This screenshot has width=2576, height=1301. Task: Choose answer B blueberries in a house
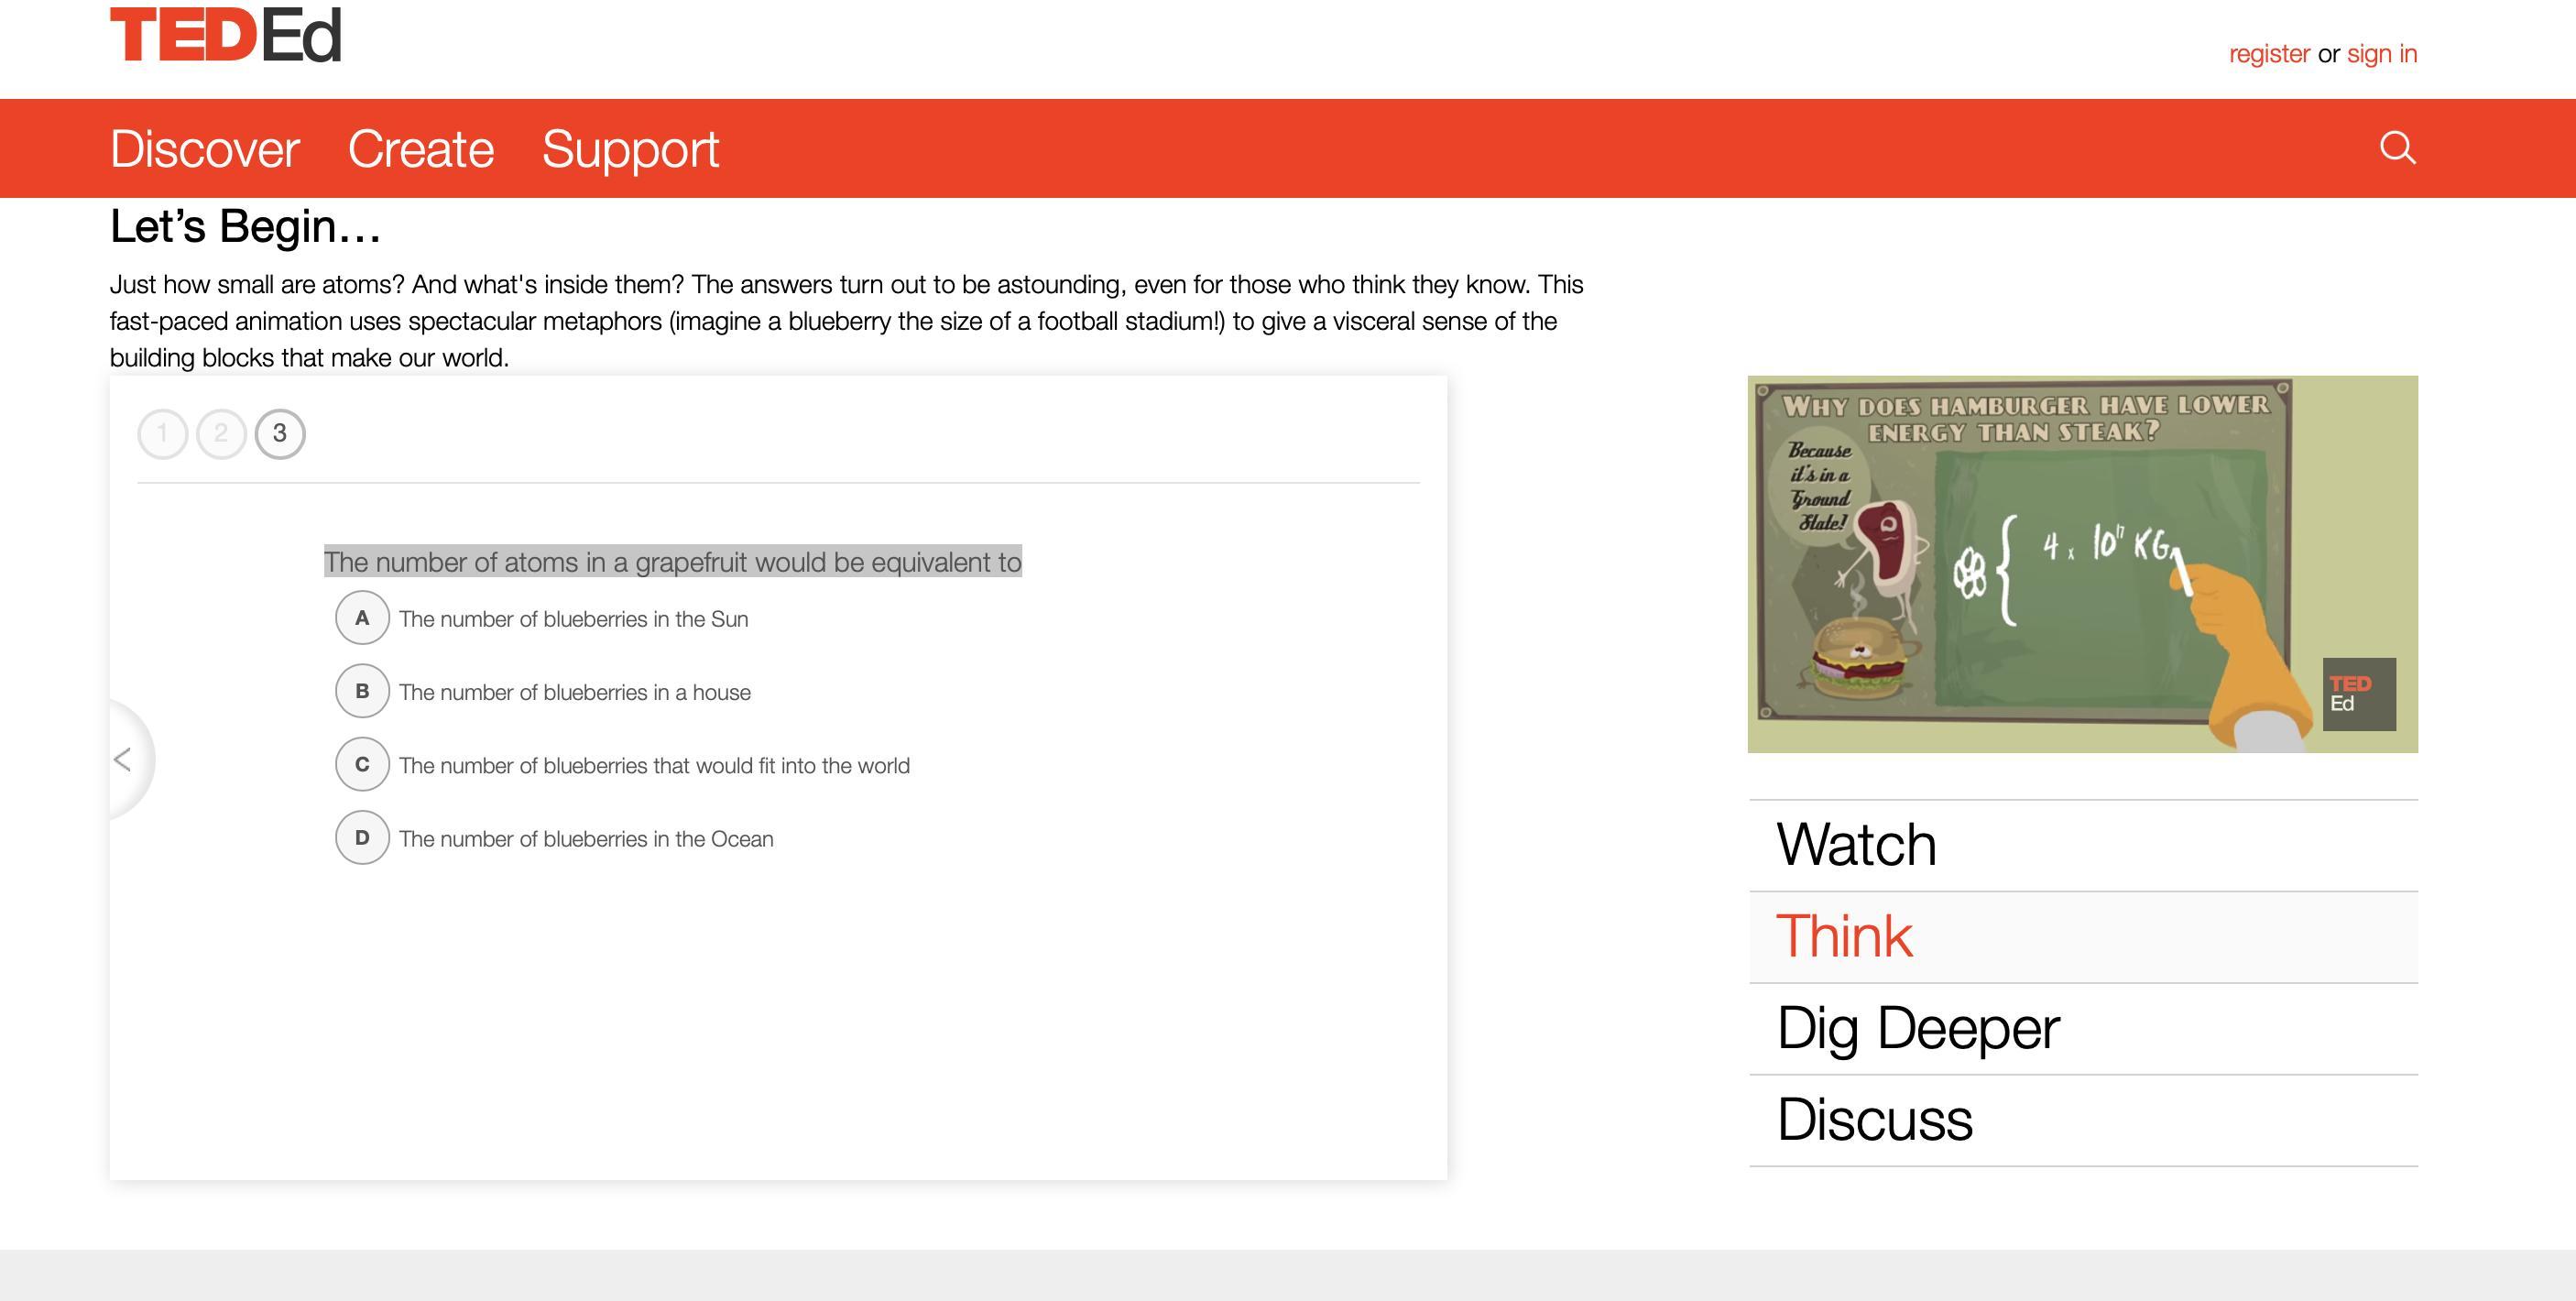pyautogui.click(x=362, y=691)
